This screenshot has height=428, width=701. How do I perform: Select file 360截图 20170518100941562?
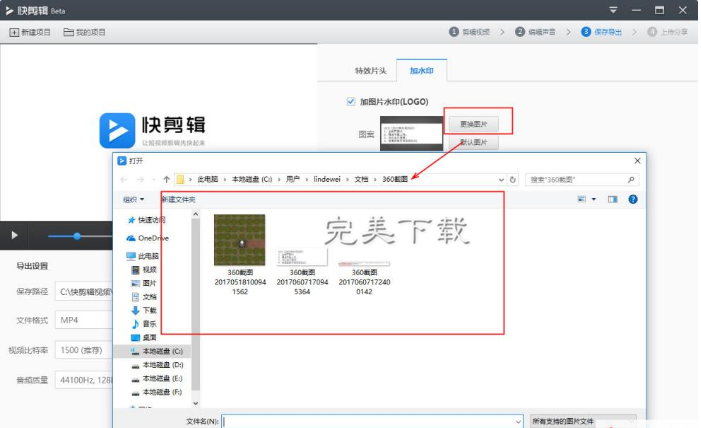[240, 254]
